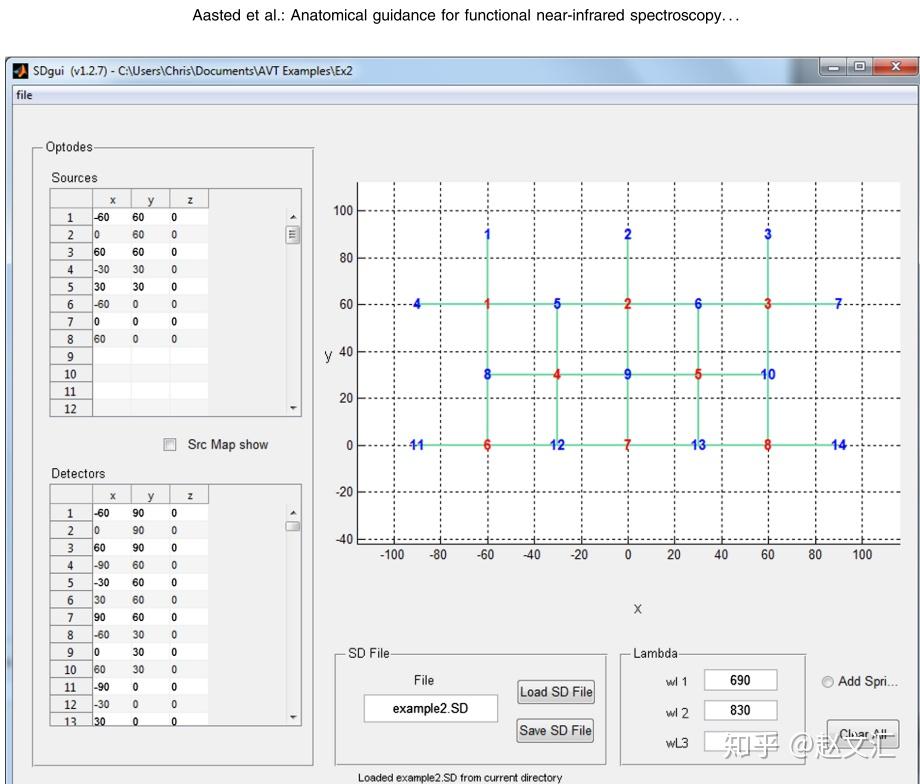Click the MATLAB icon in the title bar
920x784 pixels.
point(21,71)
